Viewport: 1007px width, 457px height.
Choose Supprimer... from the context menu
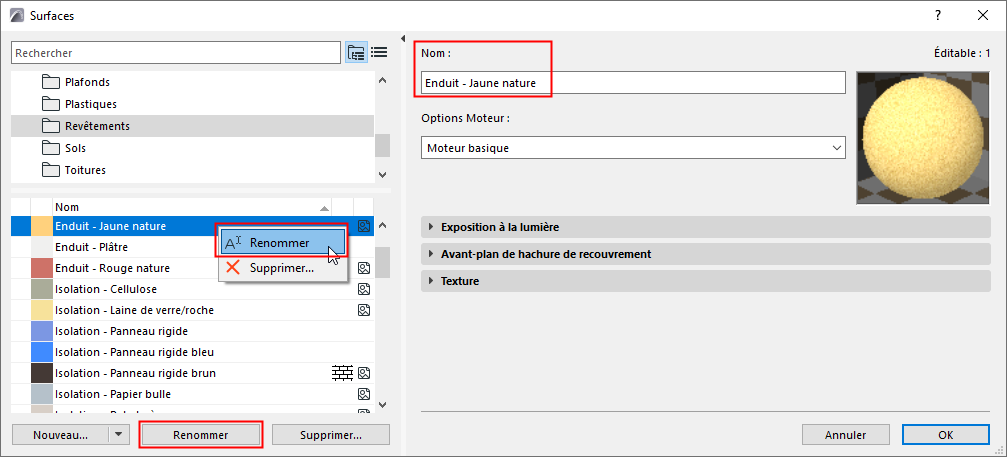click(282, 268)
